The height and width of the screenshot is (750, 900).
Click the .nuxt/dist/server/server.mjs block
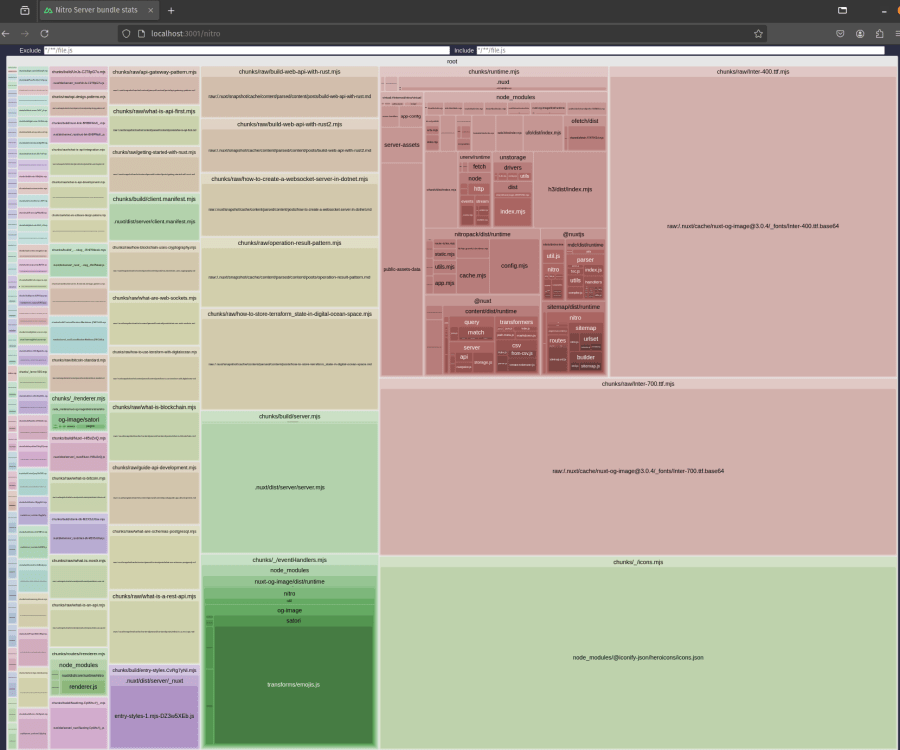point(290,487)
